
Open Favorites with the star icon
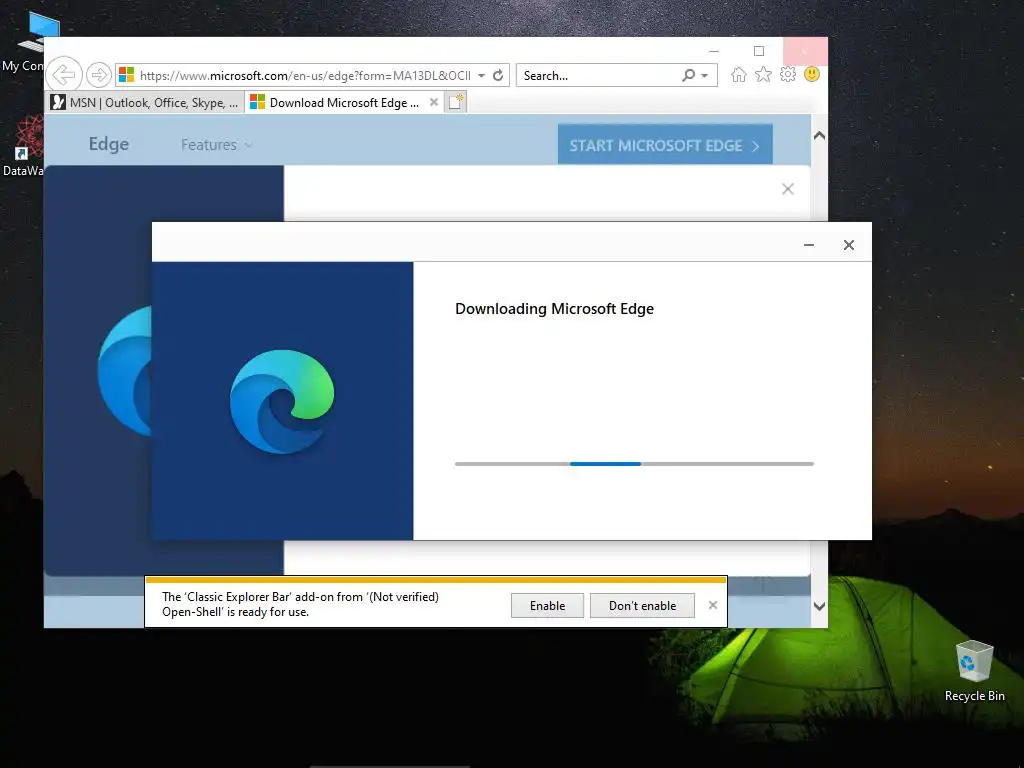pos(763,74)
